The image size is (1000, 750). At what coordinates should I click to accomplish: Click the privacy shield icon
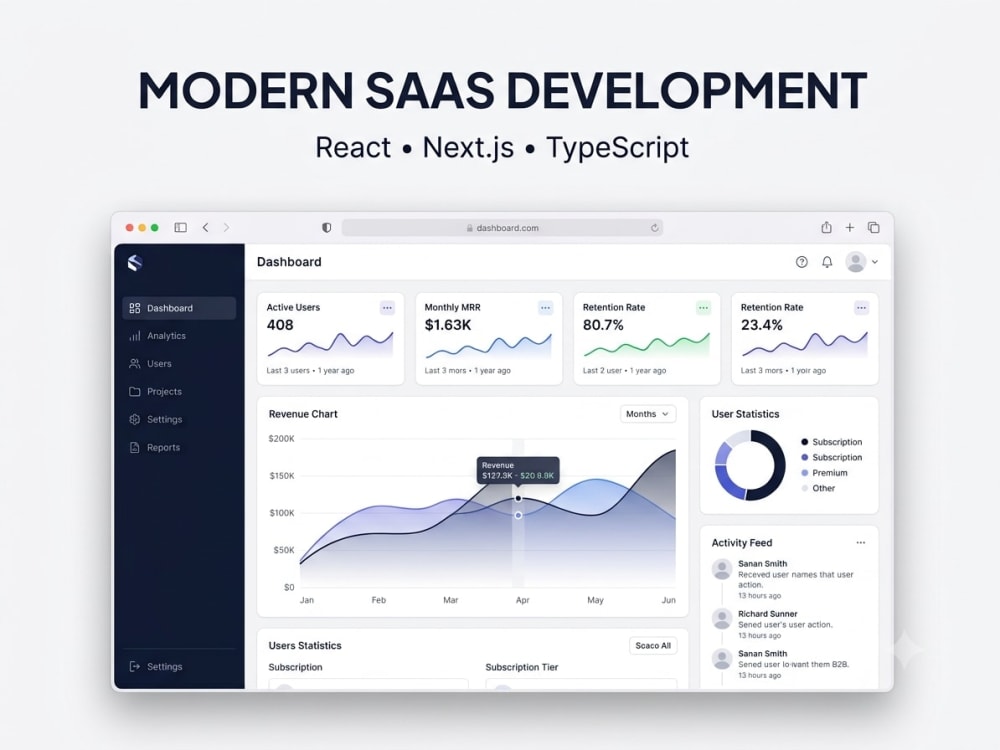(x=327, y=228)
